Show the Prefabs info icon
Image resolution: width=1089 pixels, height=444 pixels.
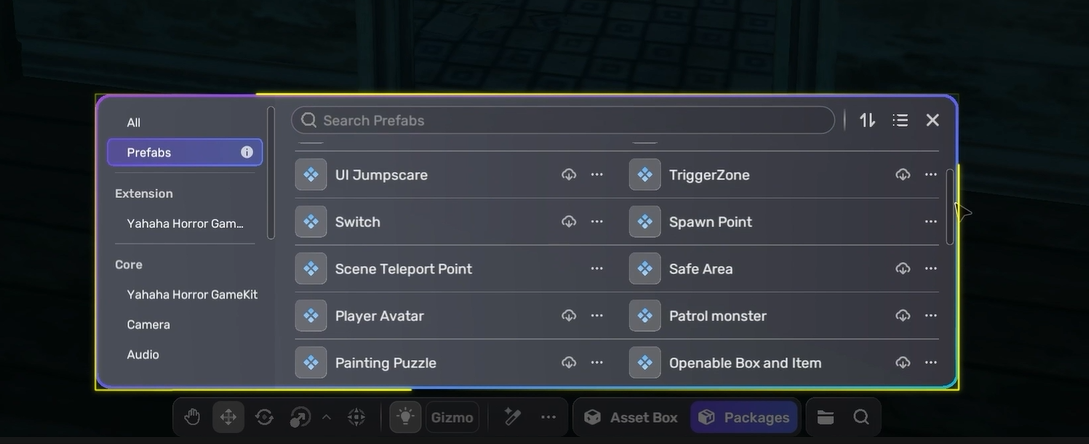[247, 152]
